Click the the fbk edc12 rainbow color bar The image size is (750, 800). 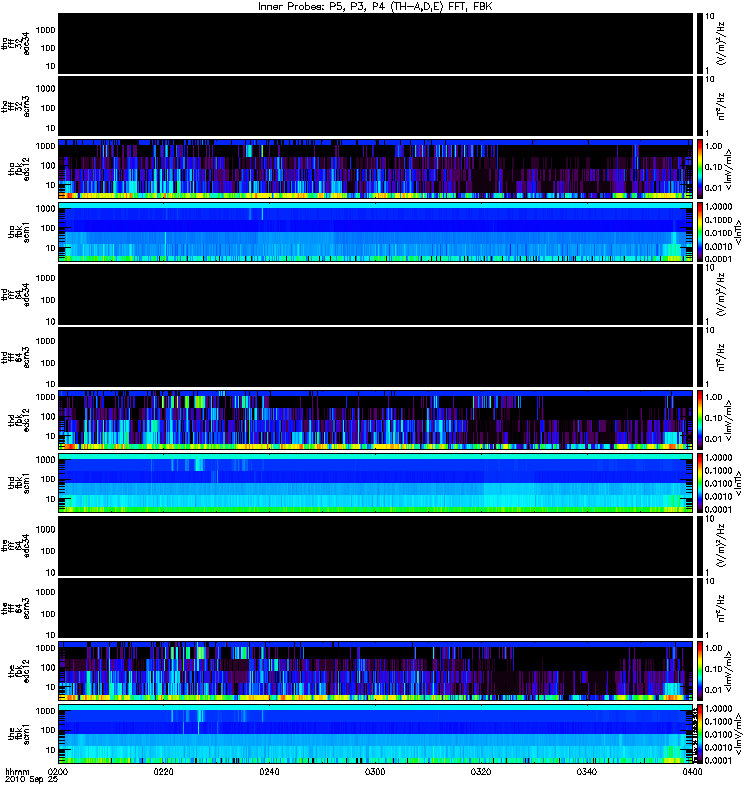click(700, 670)
